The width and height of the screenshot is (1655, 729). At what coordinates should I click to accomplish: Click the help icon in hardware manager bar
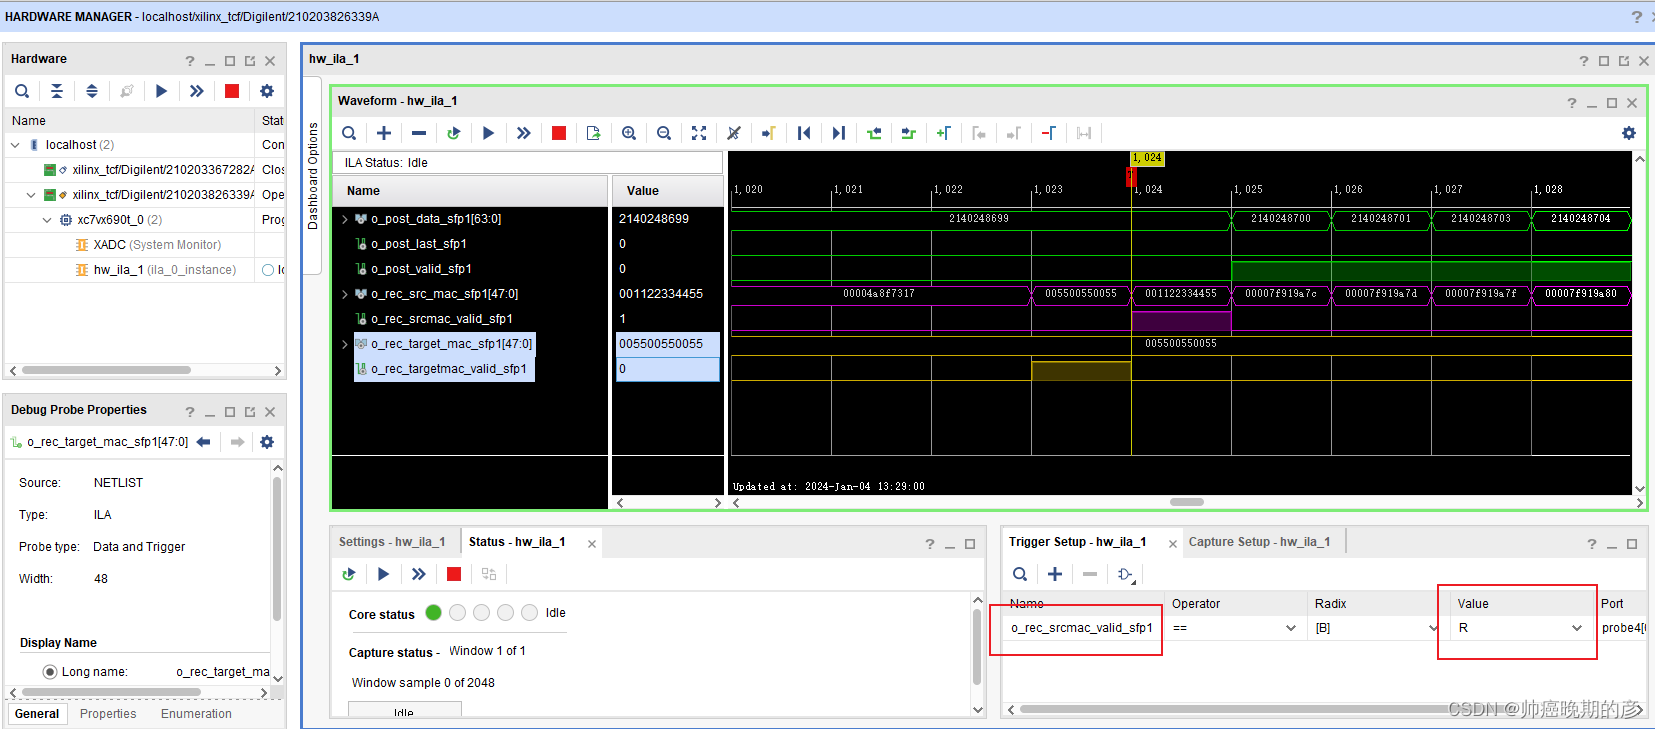(x=1637, y=17)
